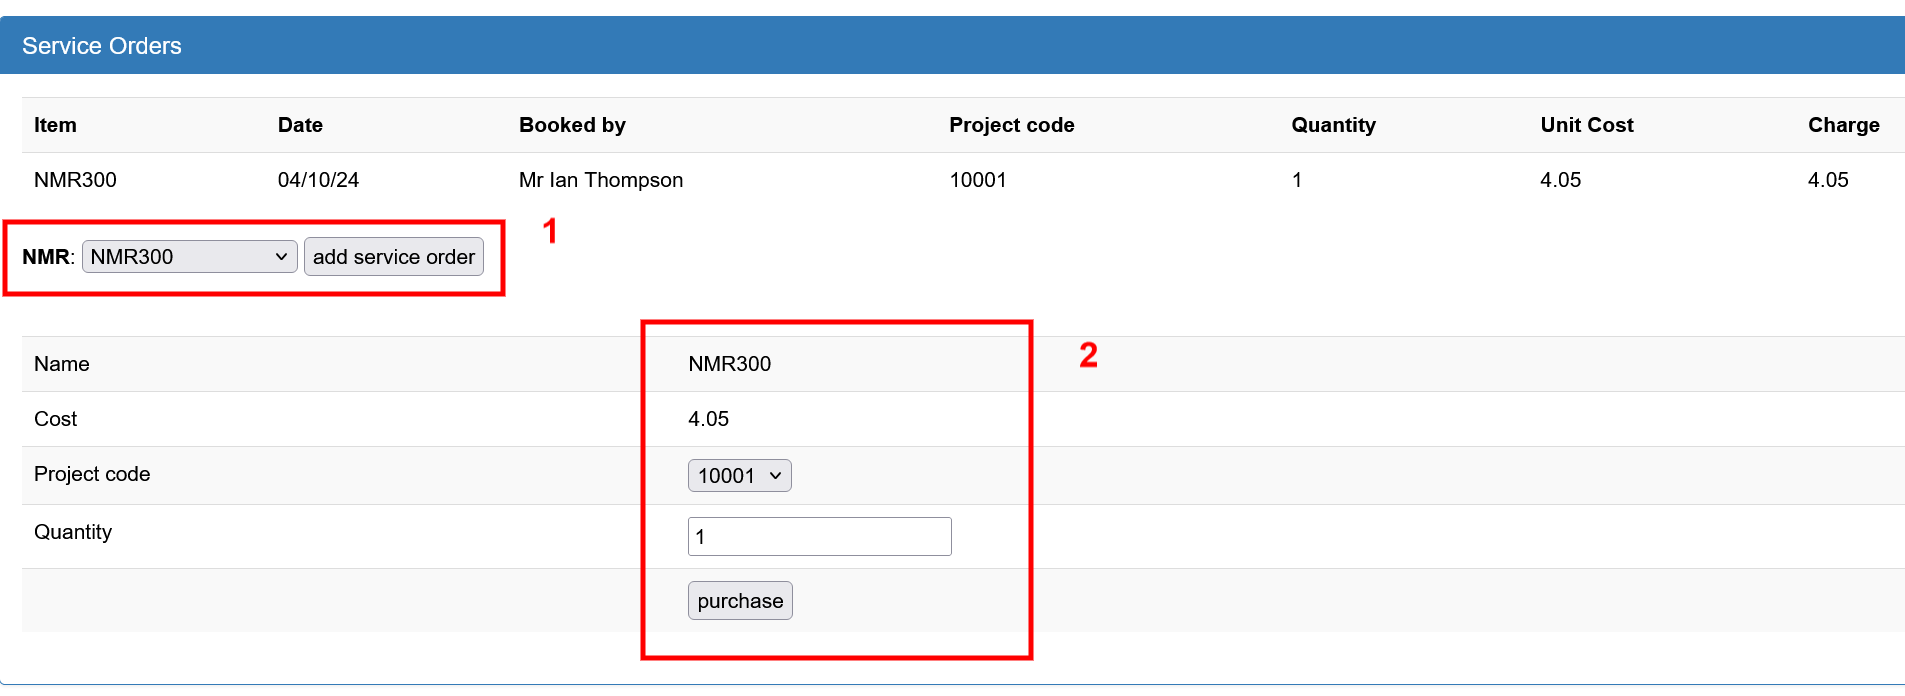The height and width of the screenshot is (696, 1905).
Task: Select the Item column header
Action: pos(55,125)
